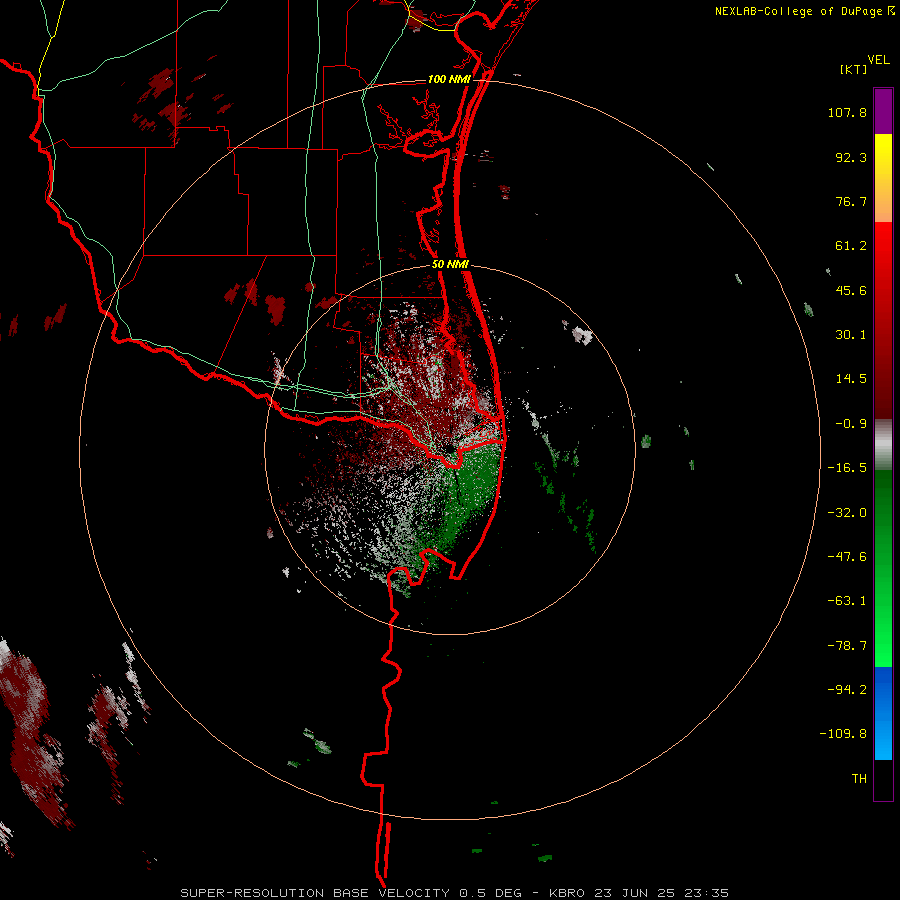Click the -109.8 legend value

[843, 734]
